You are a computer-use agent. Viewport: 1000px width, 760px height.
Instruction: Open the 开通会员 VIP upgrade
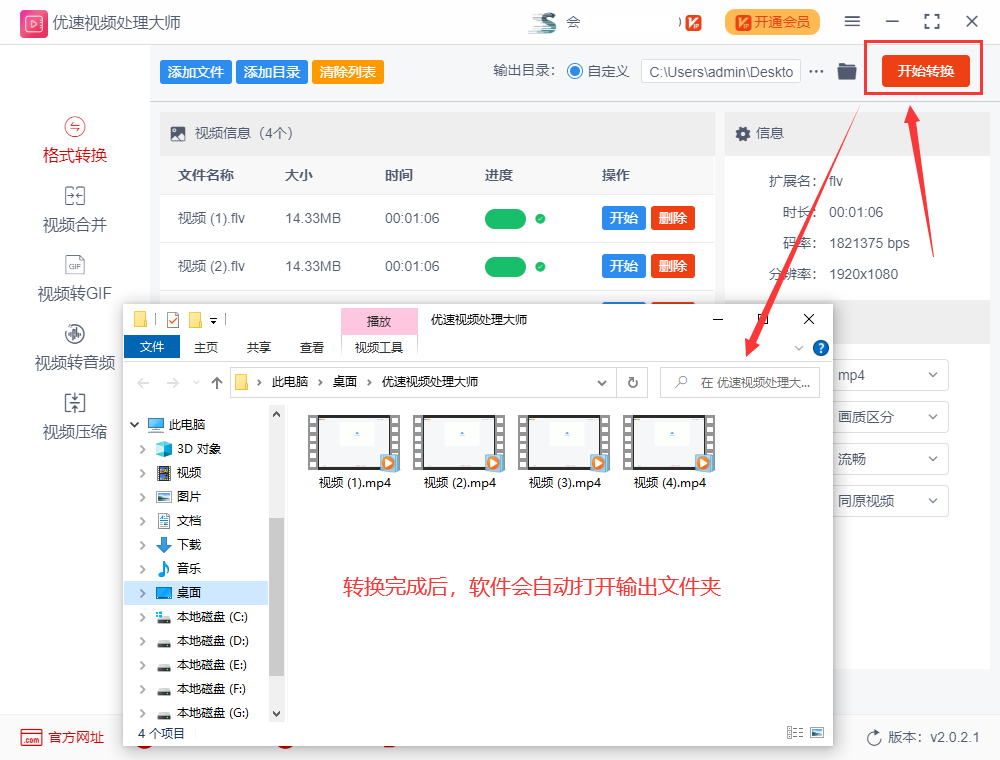coord(772,22)
